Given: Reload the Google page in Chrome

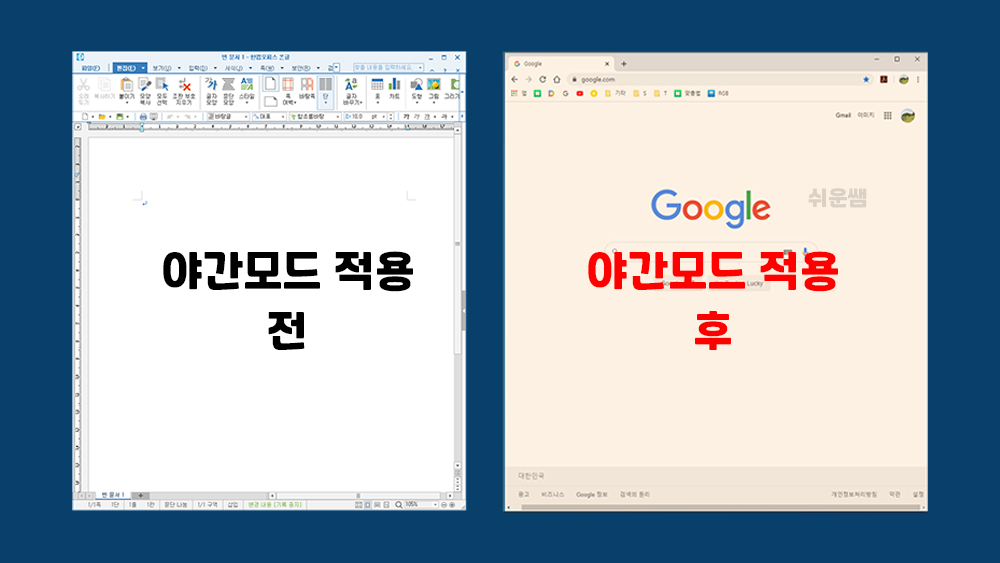Looking at the screenshot, I should 543,80.
